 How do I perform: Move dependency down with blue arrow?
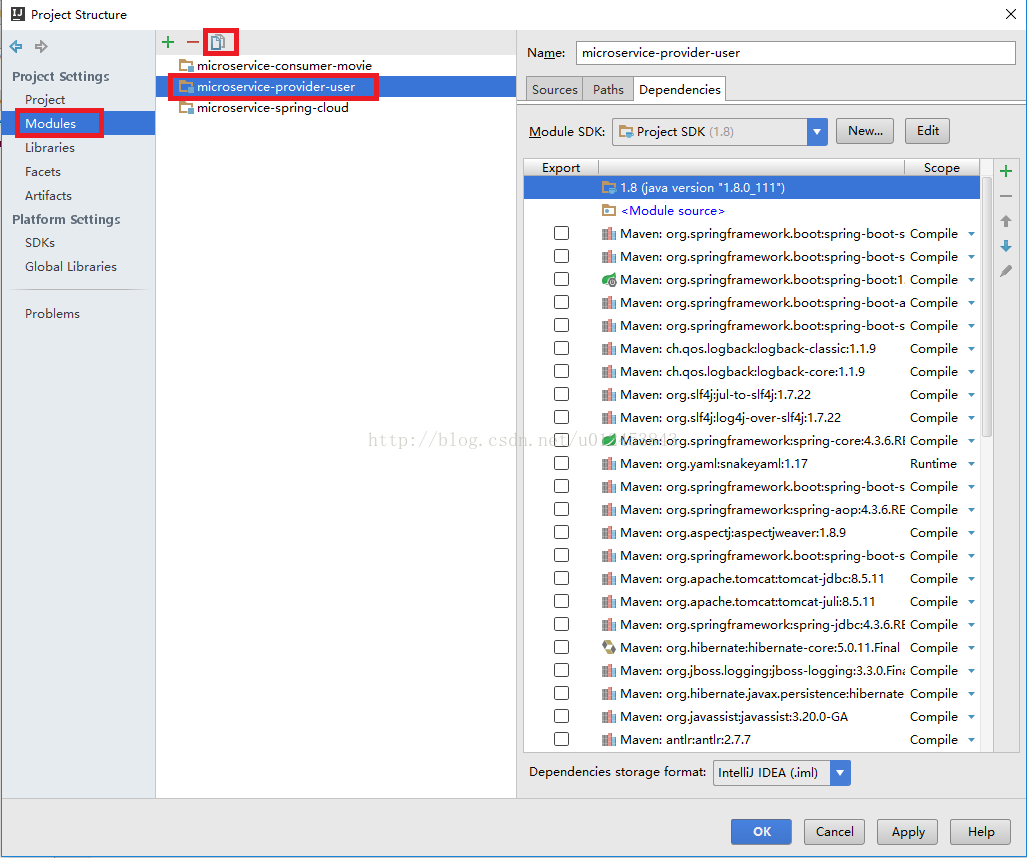pos(1006,246)
